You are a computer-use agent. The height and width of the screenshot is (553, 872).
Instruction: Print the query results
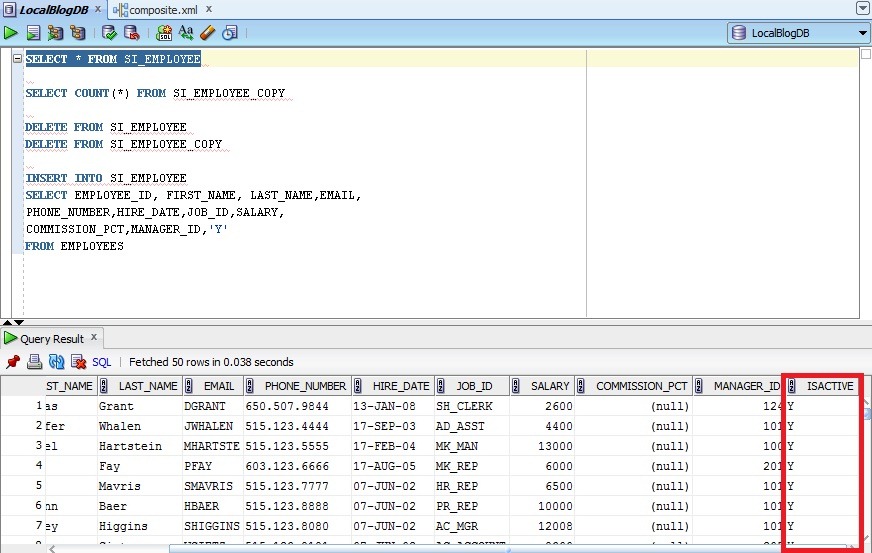pos(34,362)
